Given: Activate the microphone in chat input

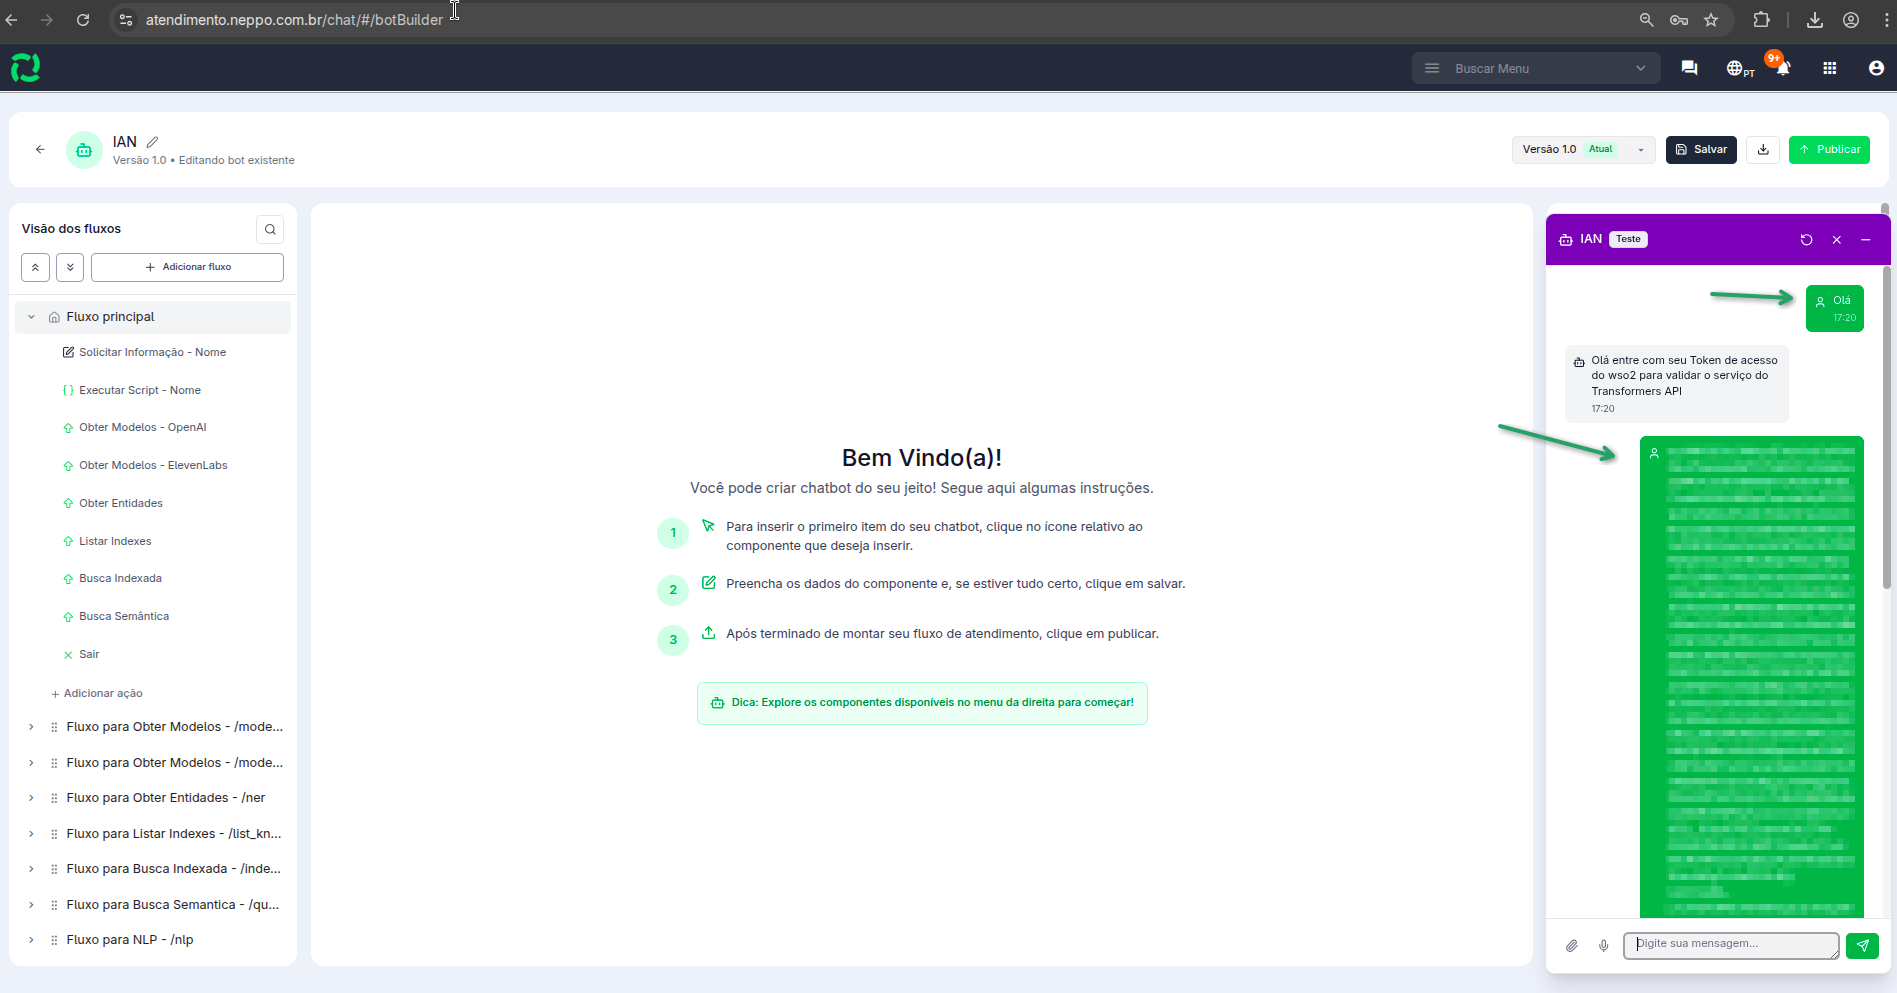Looking at the screenshot, I should tap(1604, 946).
